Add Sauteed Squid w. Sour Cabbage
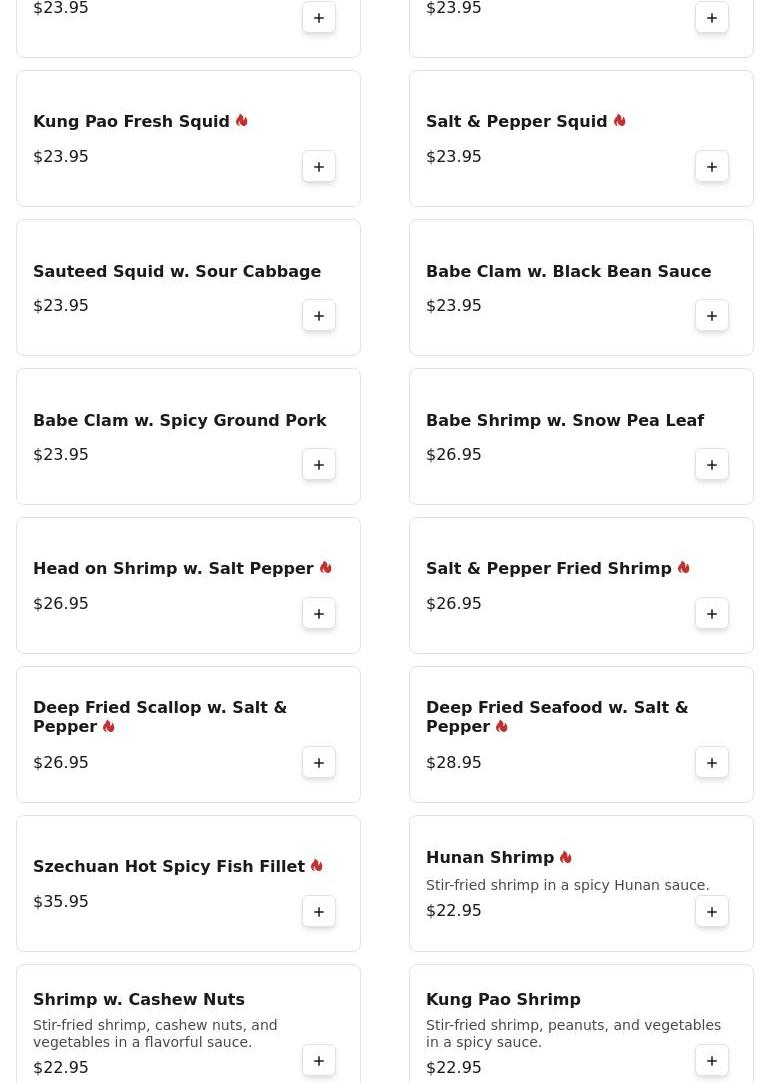The image size is (770, 1083). [x=319, y=316]
